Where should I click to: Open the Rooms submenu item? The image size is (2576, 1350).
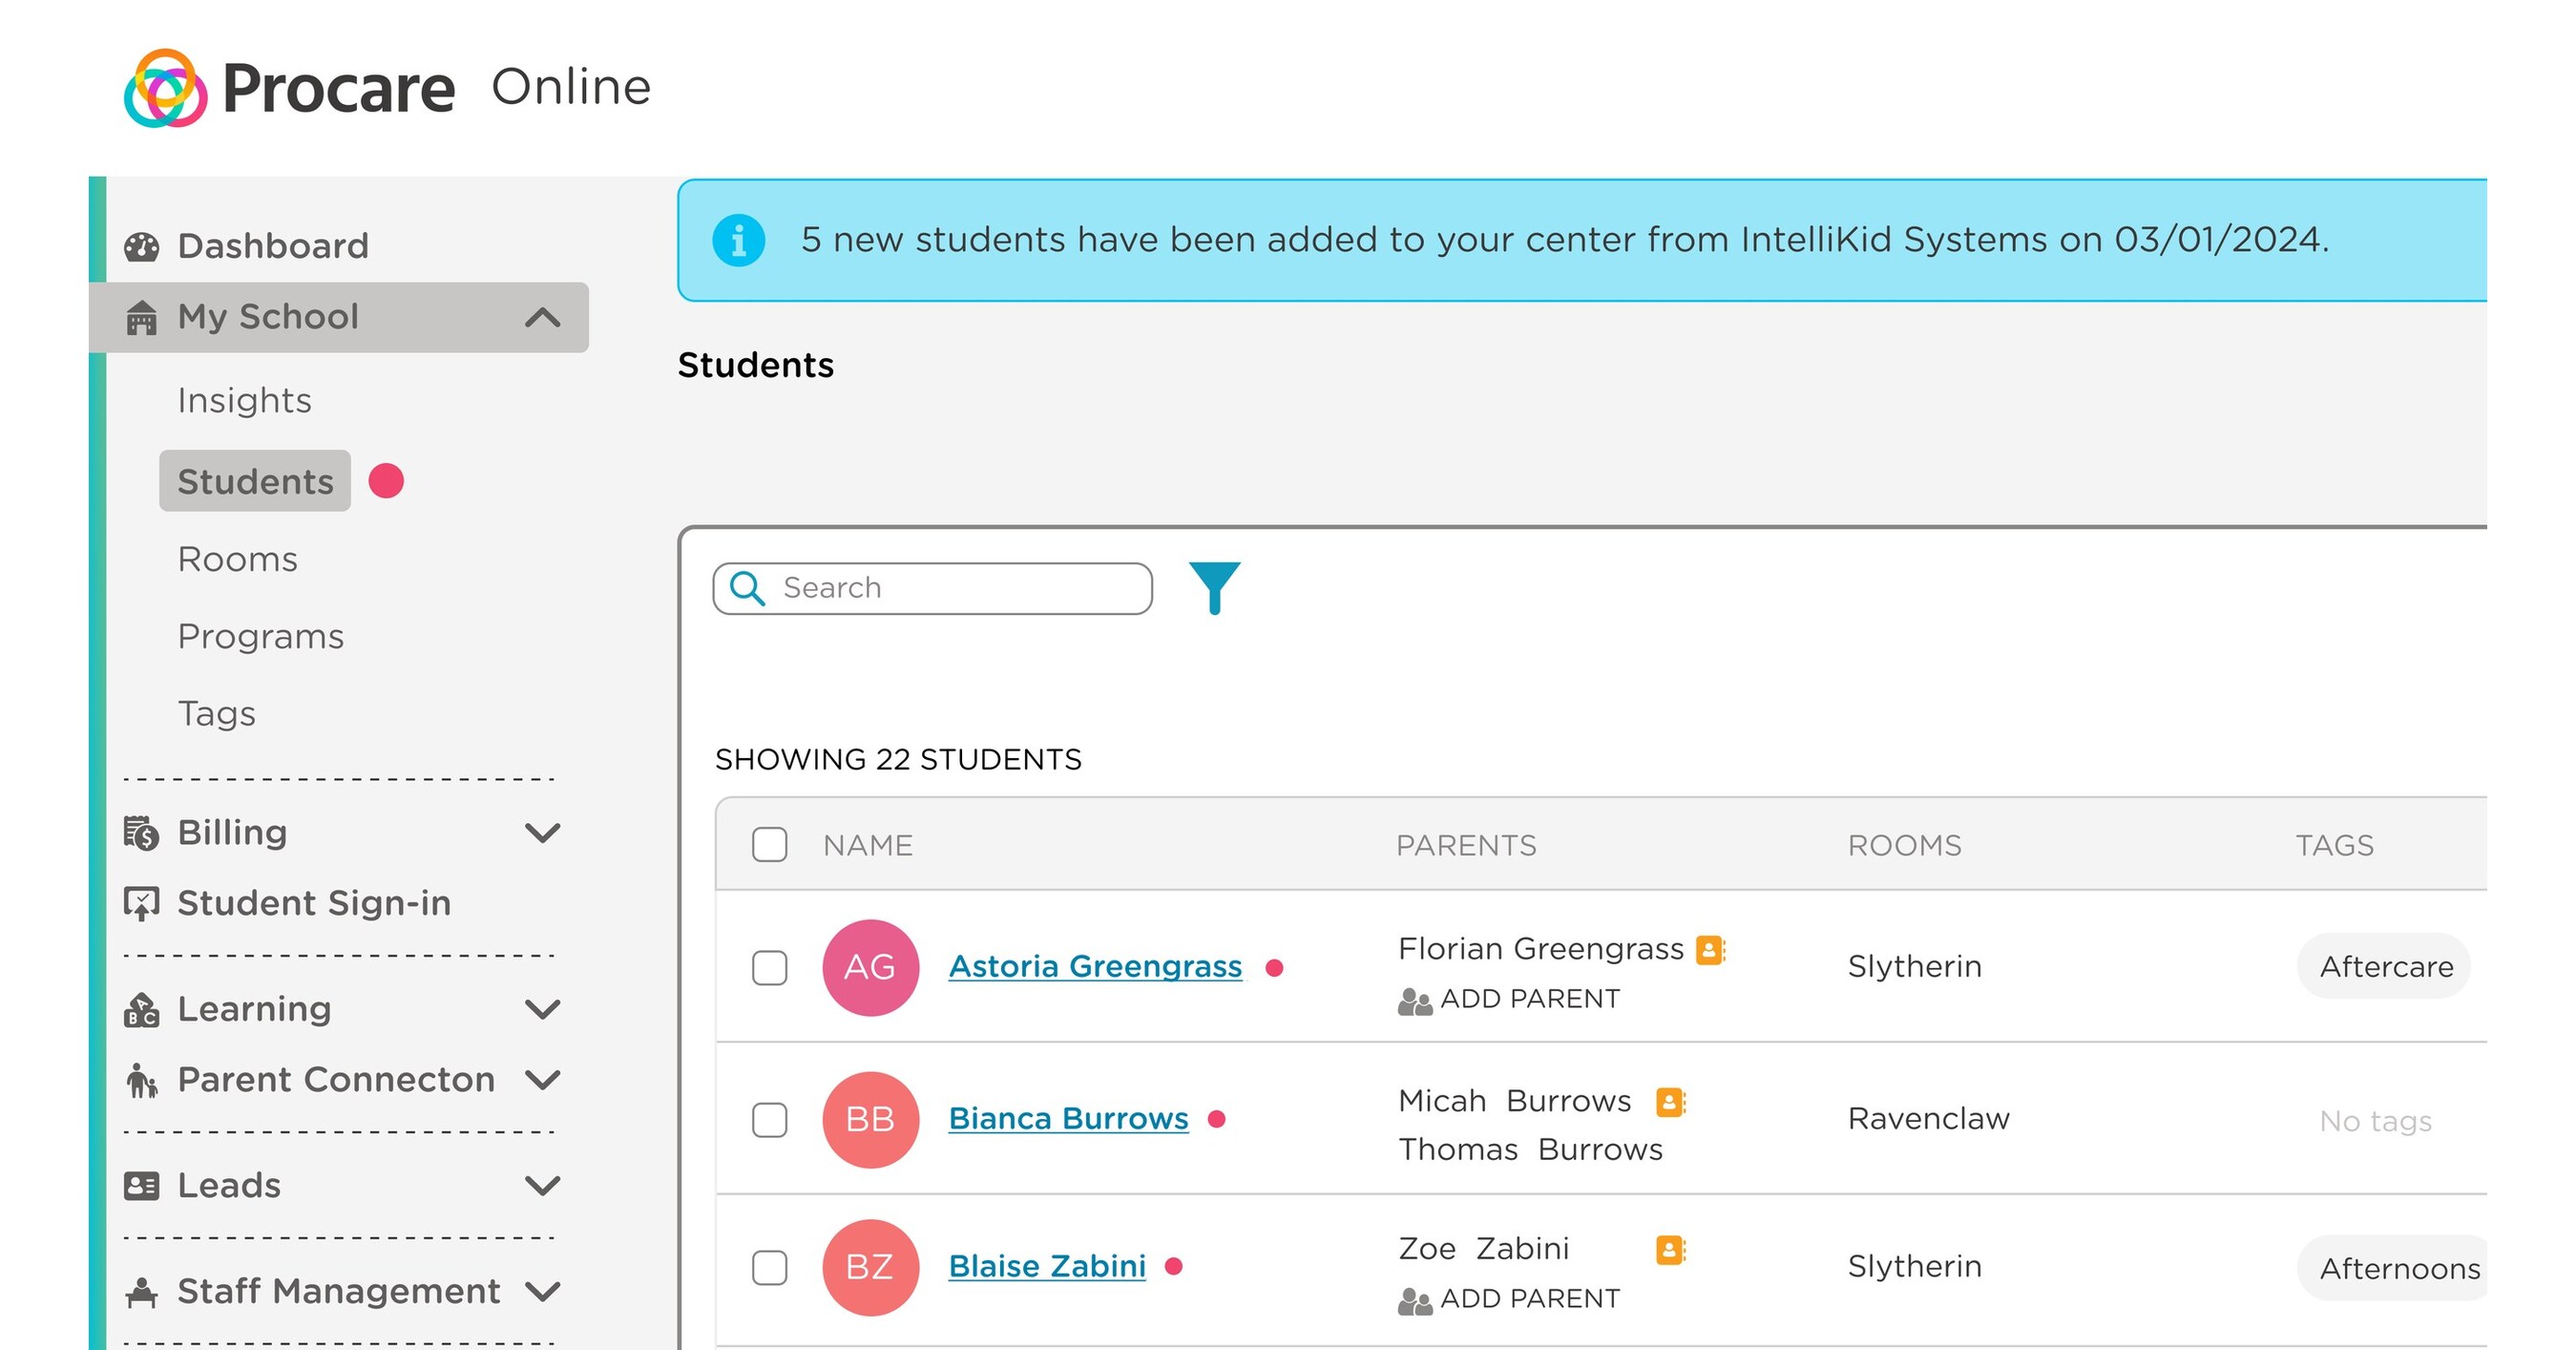tap(238, 559)
